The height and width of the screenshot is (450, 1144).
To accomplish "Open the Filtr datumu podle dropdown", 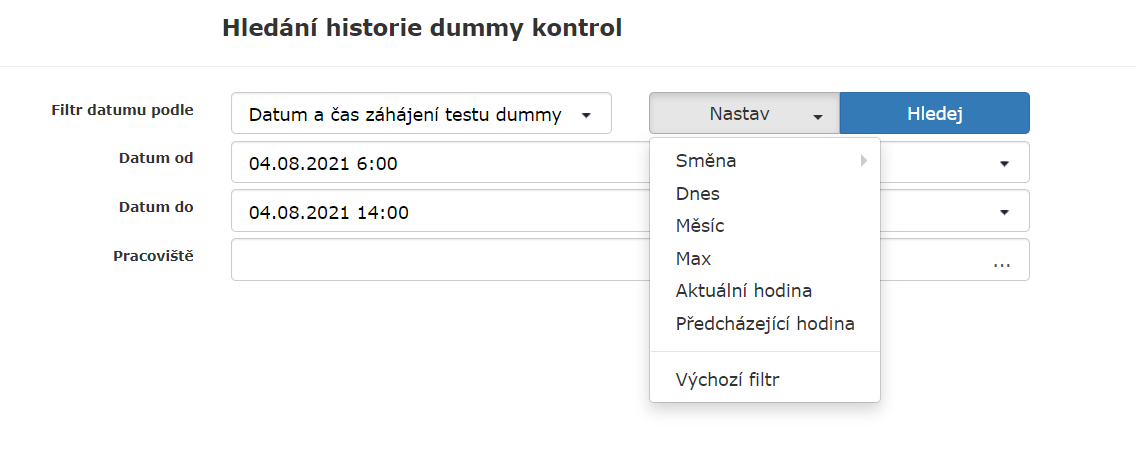I will click(x=420, y=114).
